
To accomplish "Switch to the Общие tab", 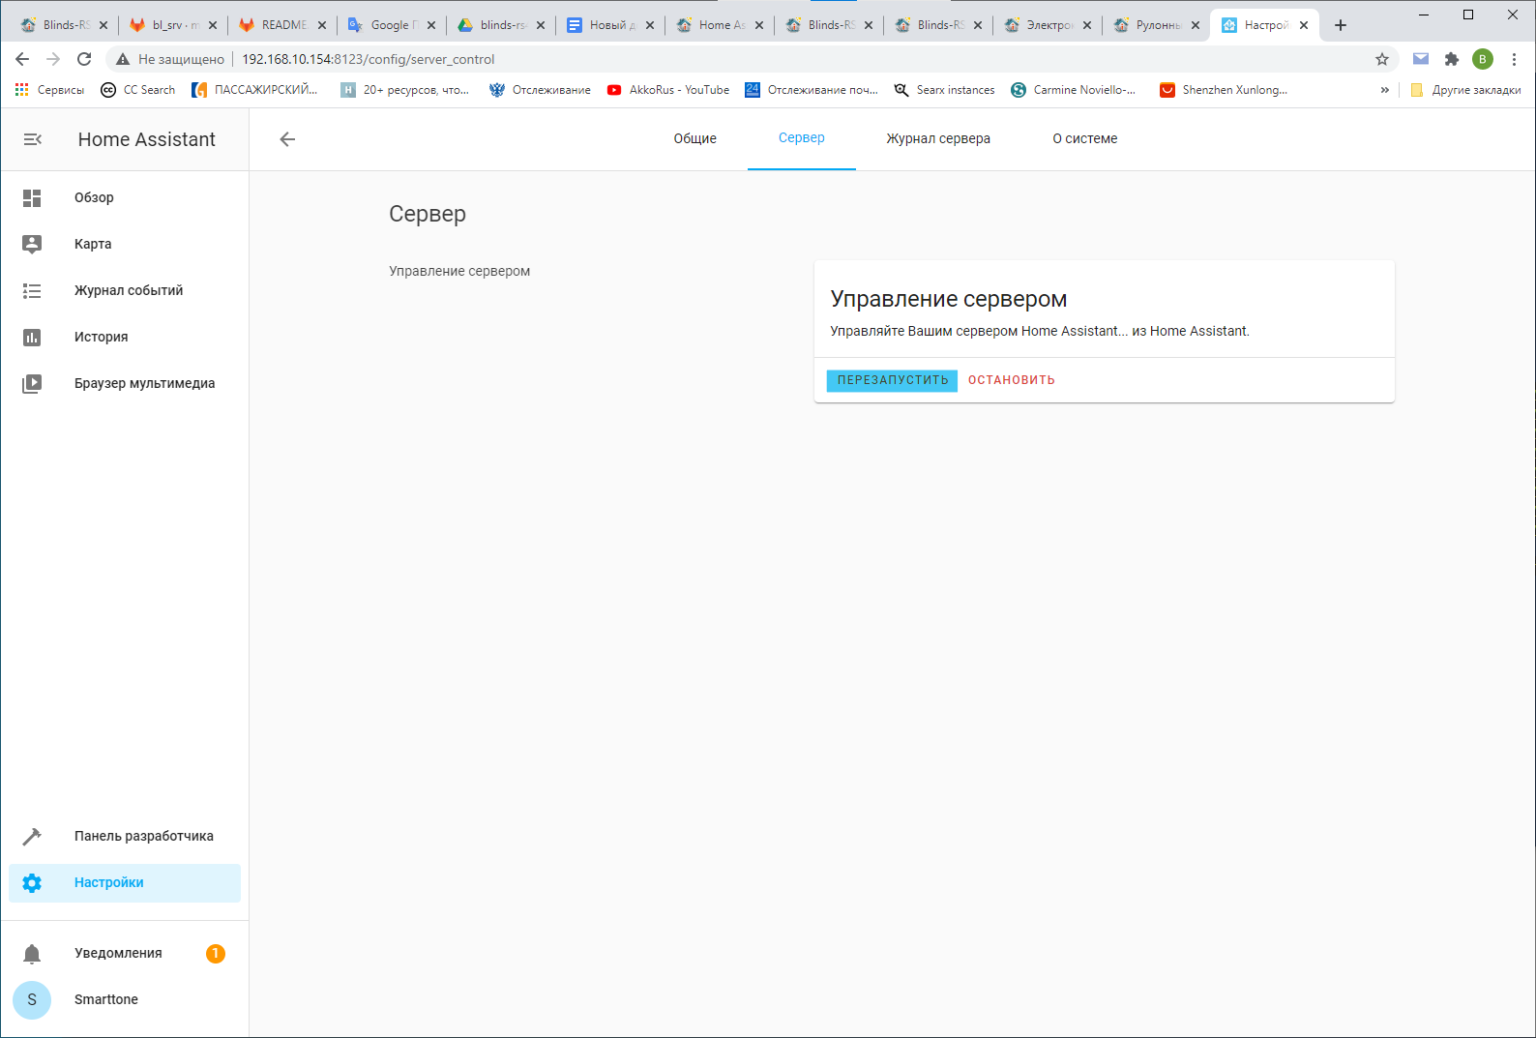I will [x=695, y=139].
